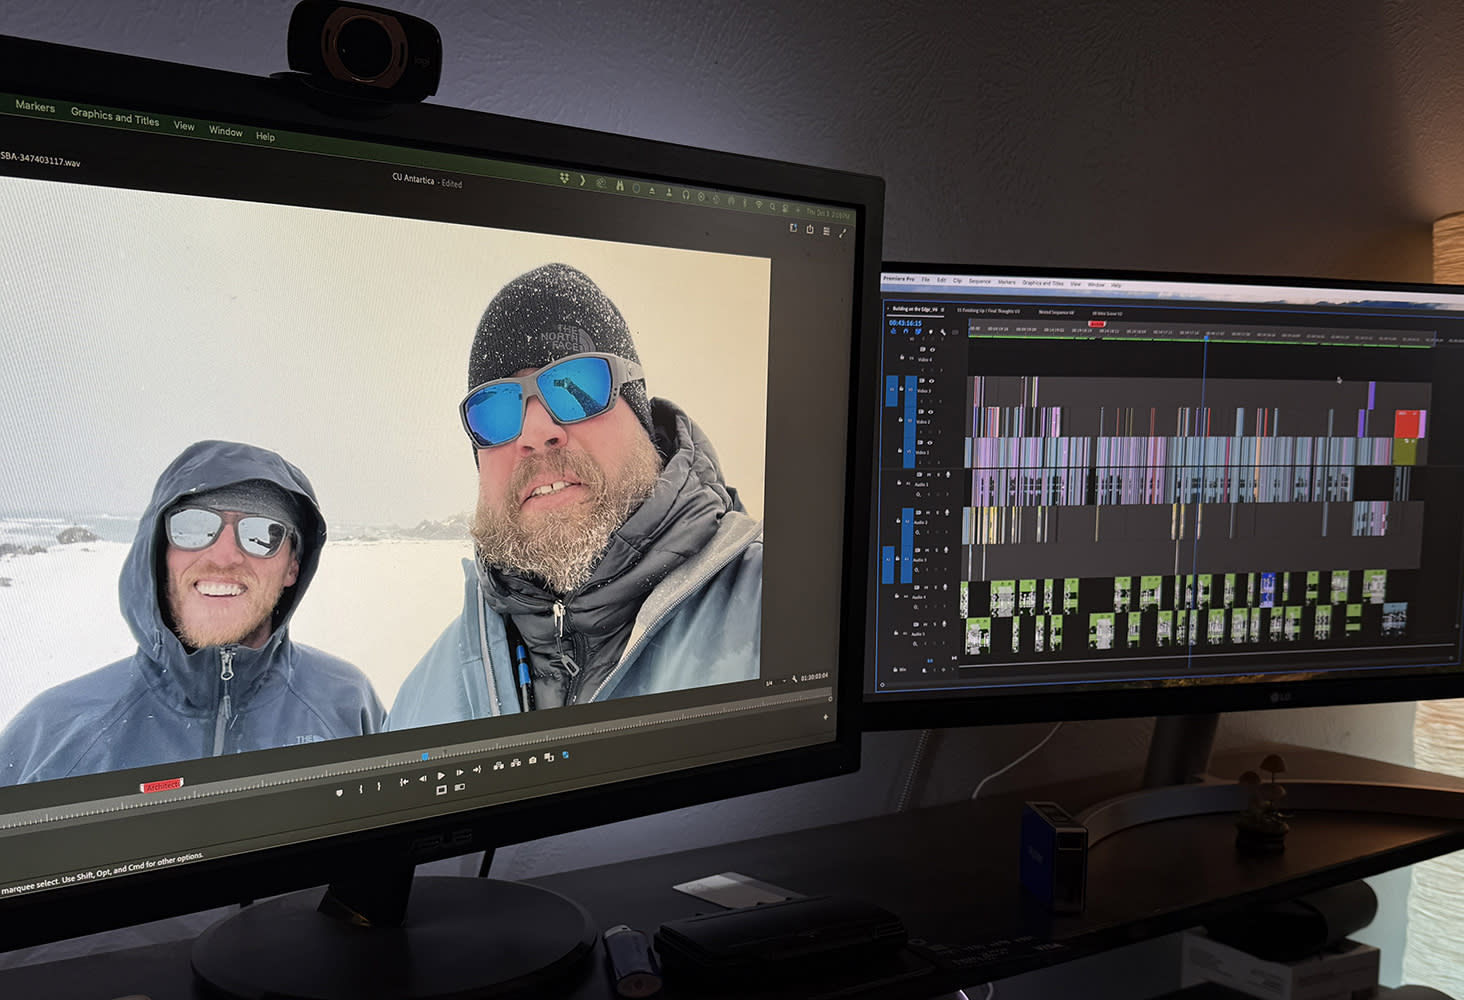Screen dimensions: 1464x1000
Task: Click the blue icon left of share
Action: tap(793, 228)
